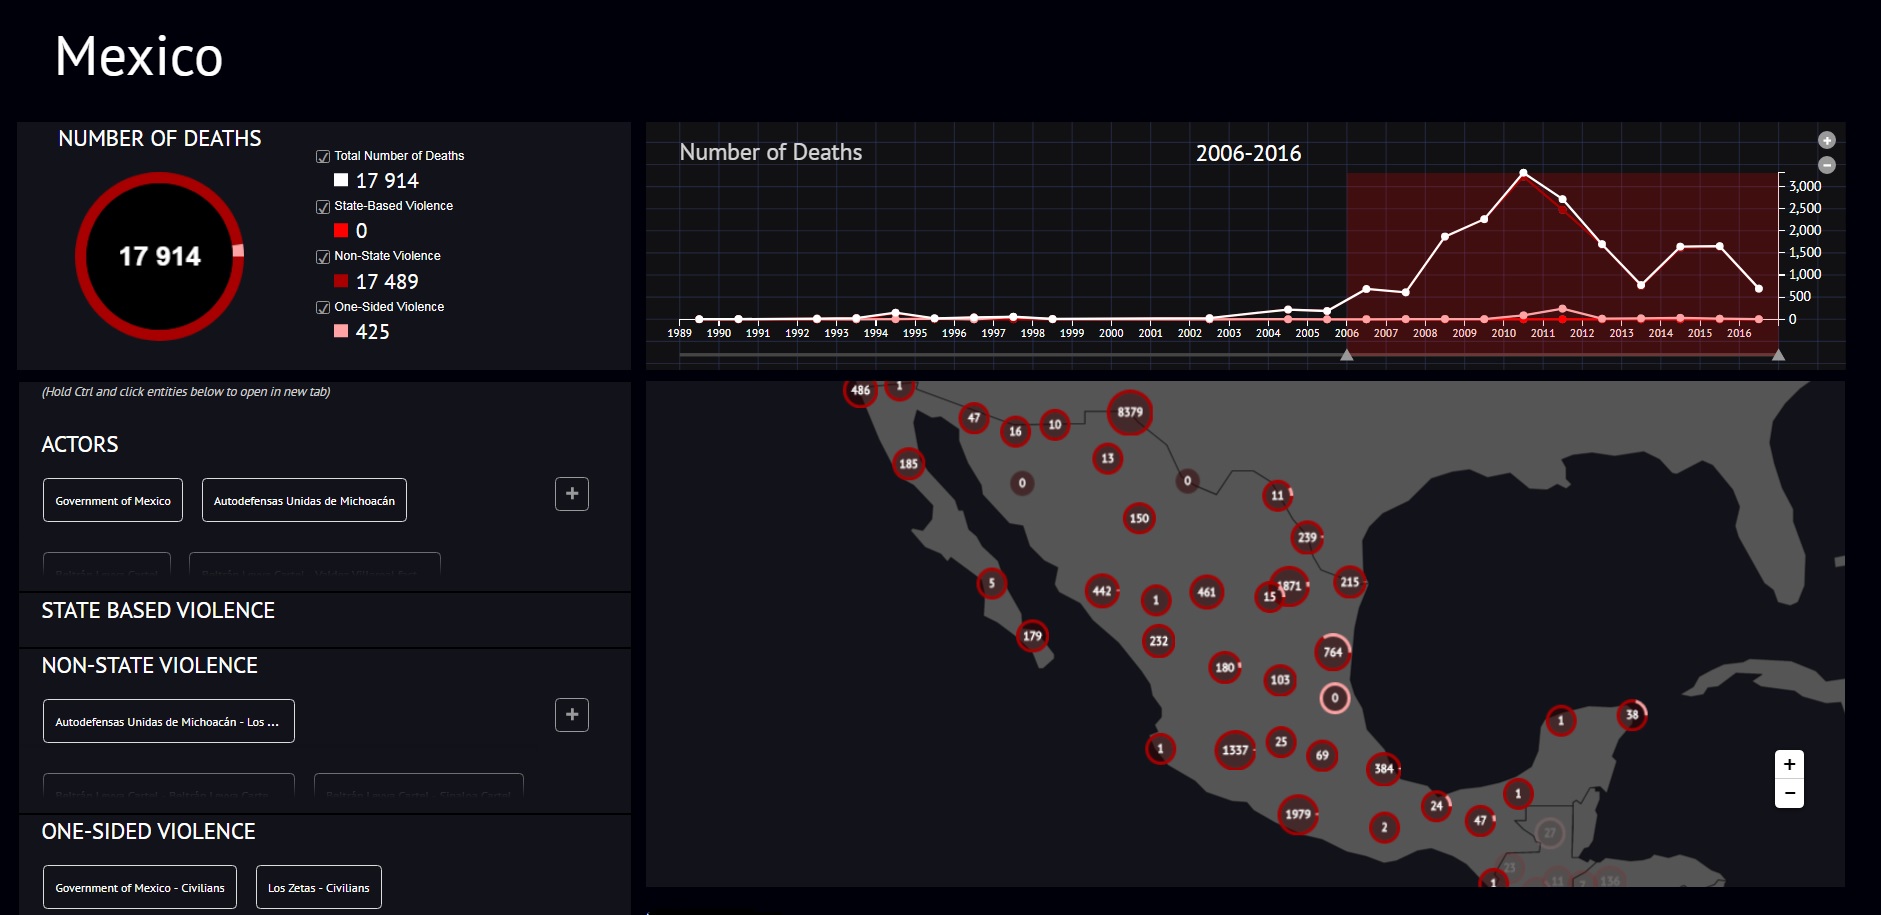Open Autodefensas Unidas de Michoacán actor
Viewport: 1881px width, 915px height.
pyautogui.click(x=304, y=500)
